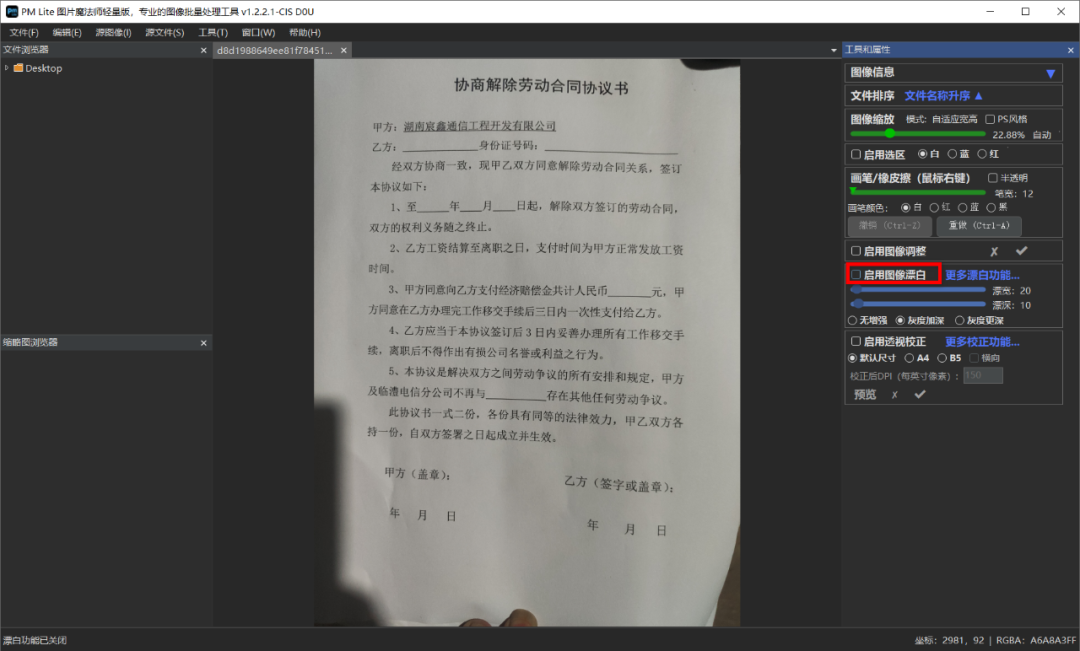
Task: Adjust the green 笔宽 brush width slider
Action: pos(917,192)
